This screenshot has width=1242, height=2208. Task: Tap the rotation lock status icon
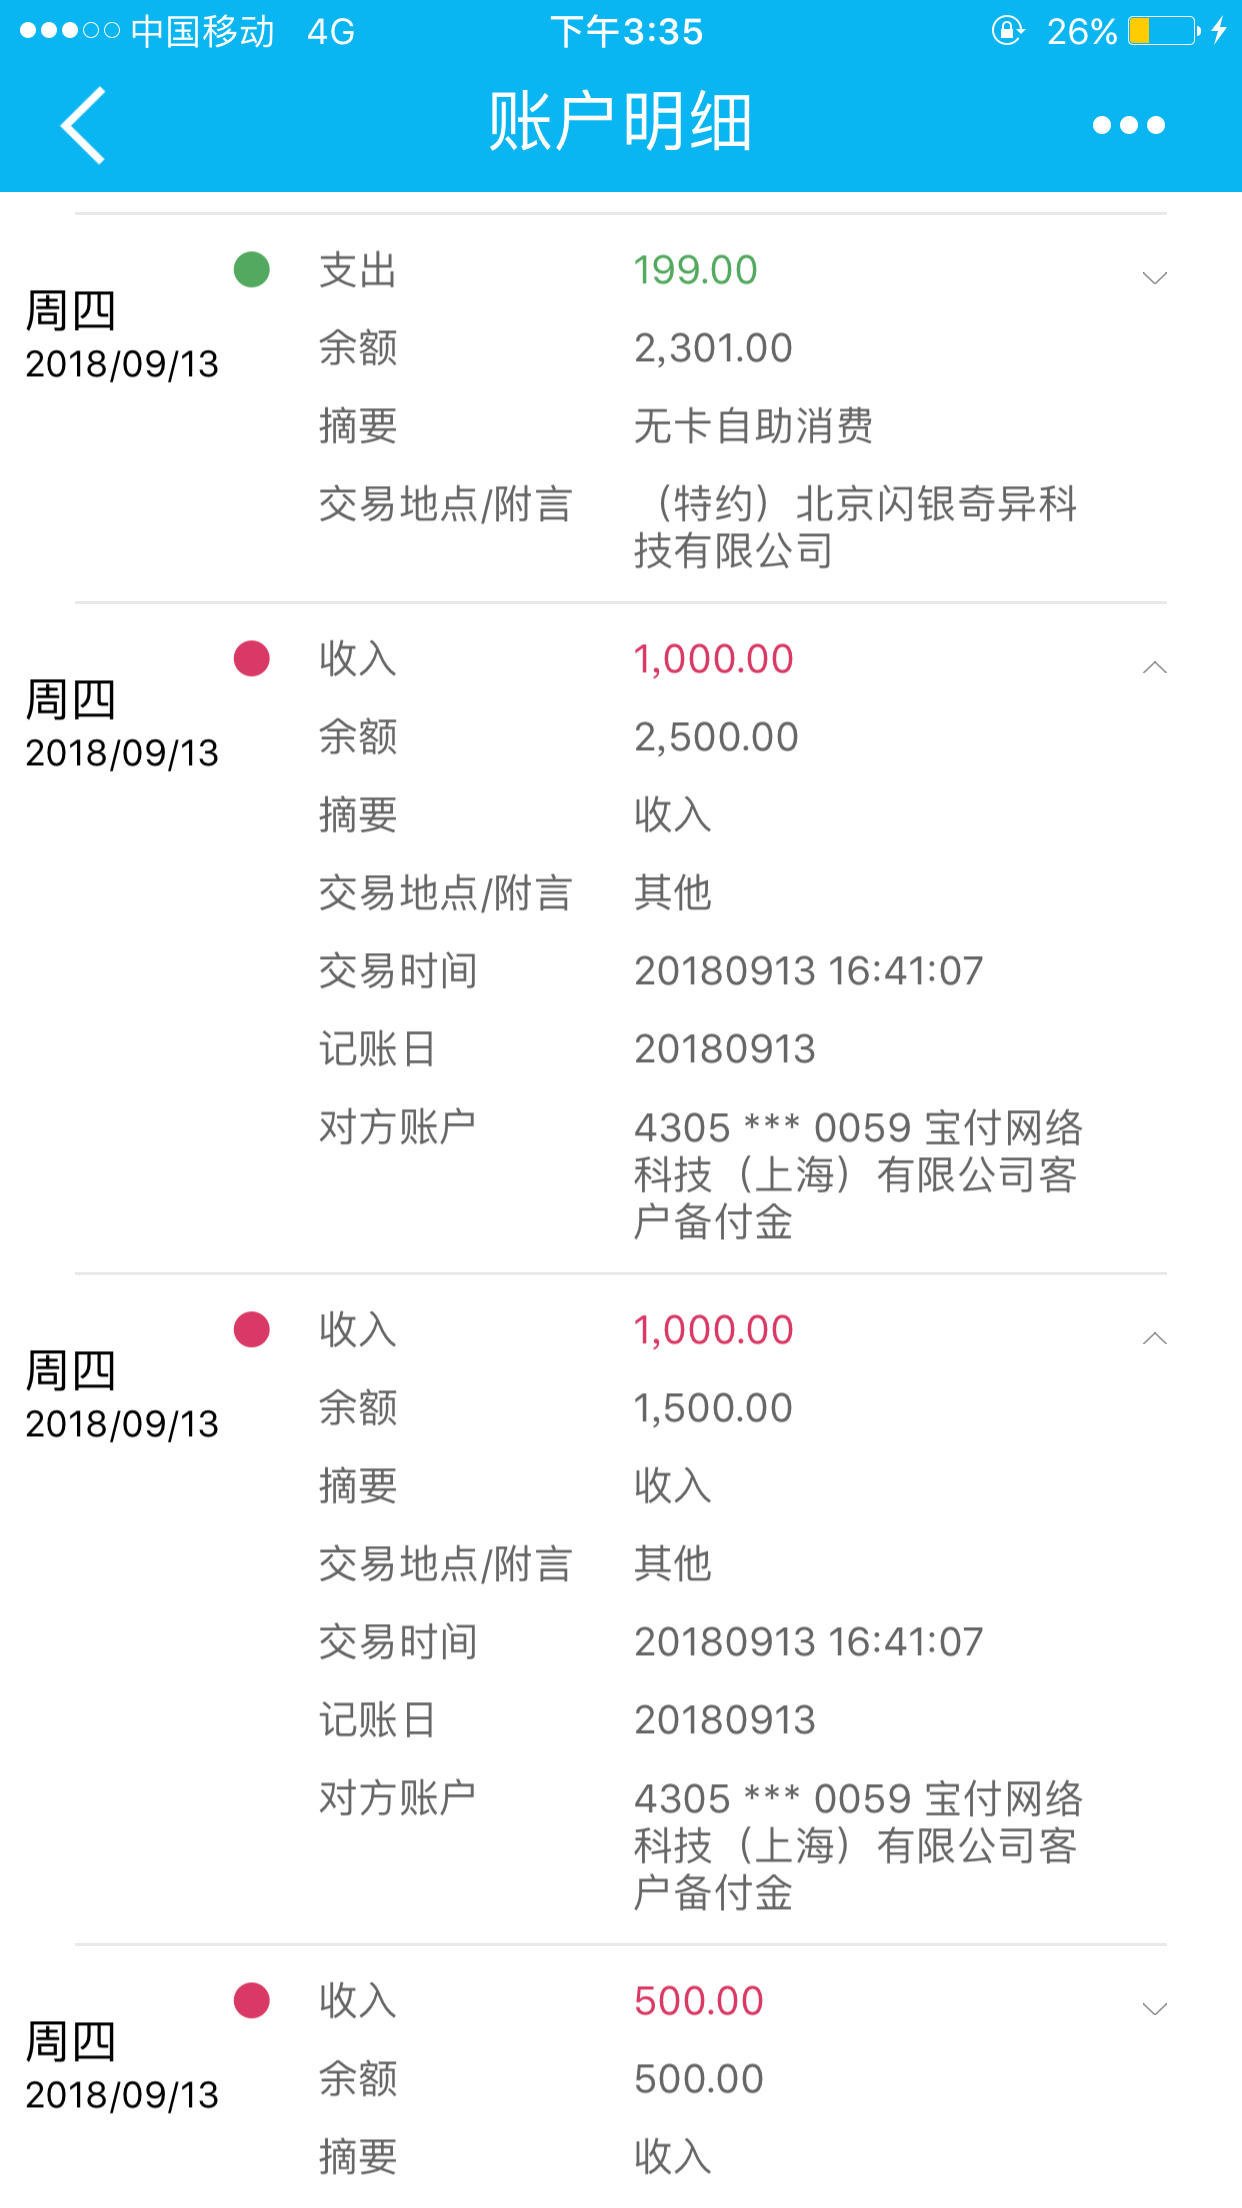pos(1008,31)
